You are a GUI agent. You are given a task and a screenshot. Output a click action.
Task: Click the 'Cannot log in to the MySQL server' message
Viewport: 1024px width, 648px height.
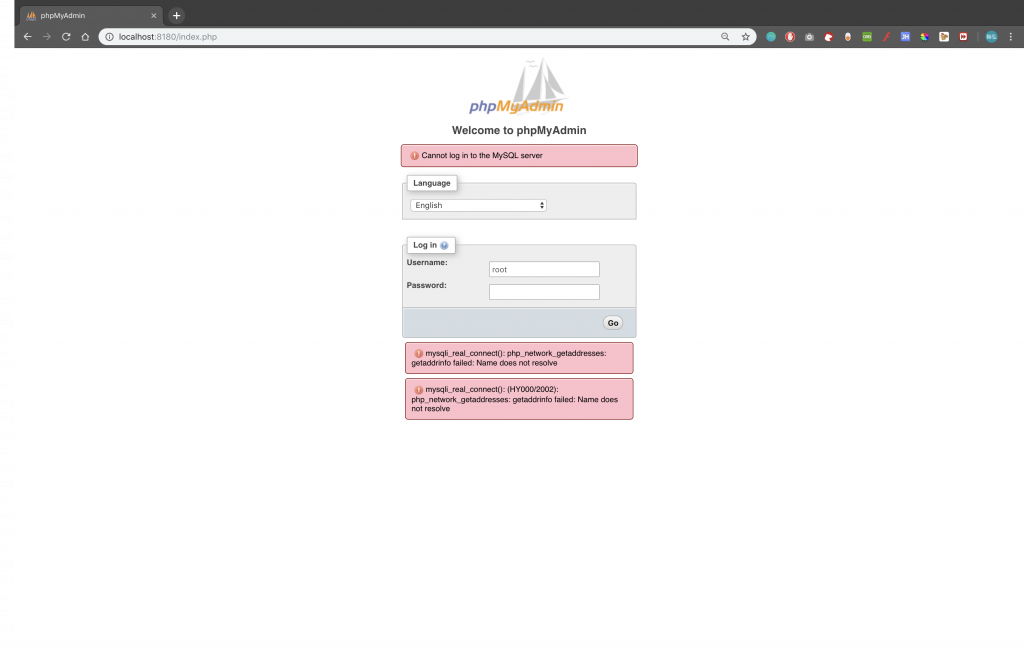pyautogui.click(x=519, y=155)
